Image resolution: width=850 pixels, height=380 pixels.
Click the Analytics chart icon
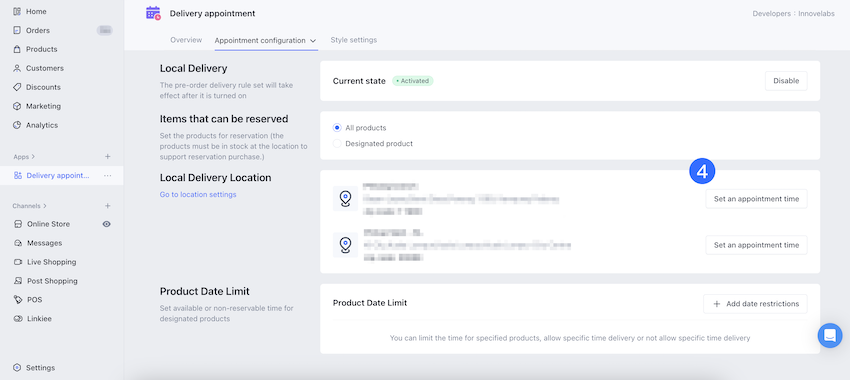17,125
